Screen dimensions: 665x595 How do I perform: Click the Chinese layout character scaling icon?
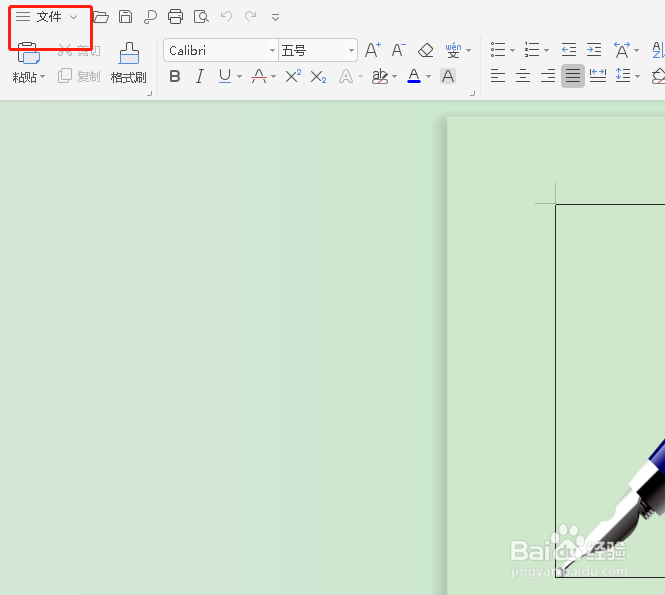coord(622,50)
